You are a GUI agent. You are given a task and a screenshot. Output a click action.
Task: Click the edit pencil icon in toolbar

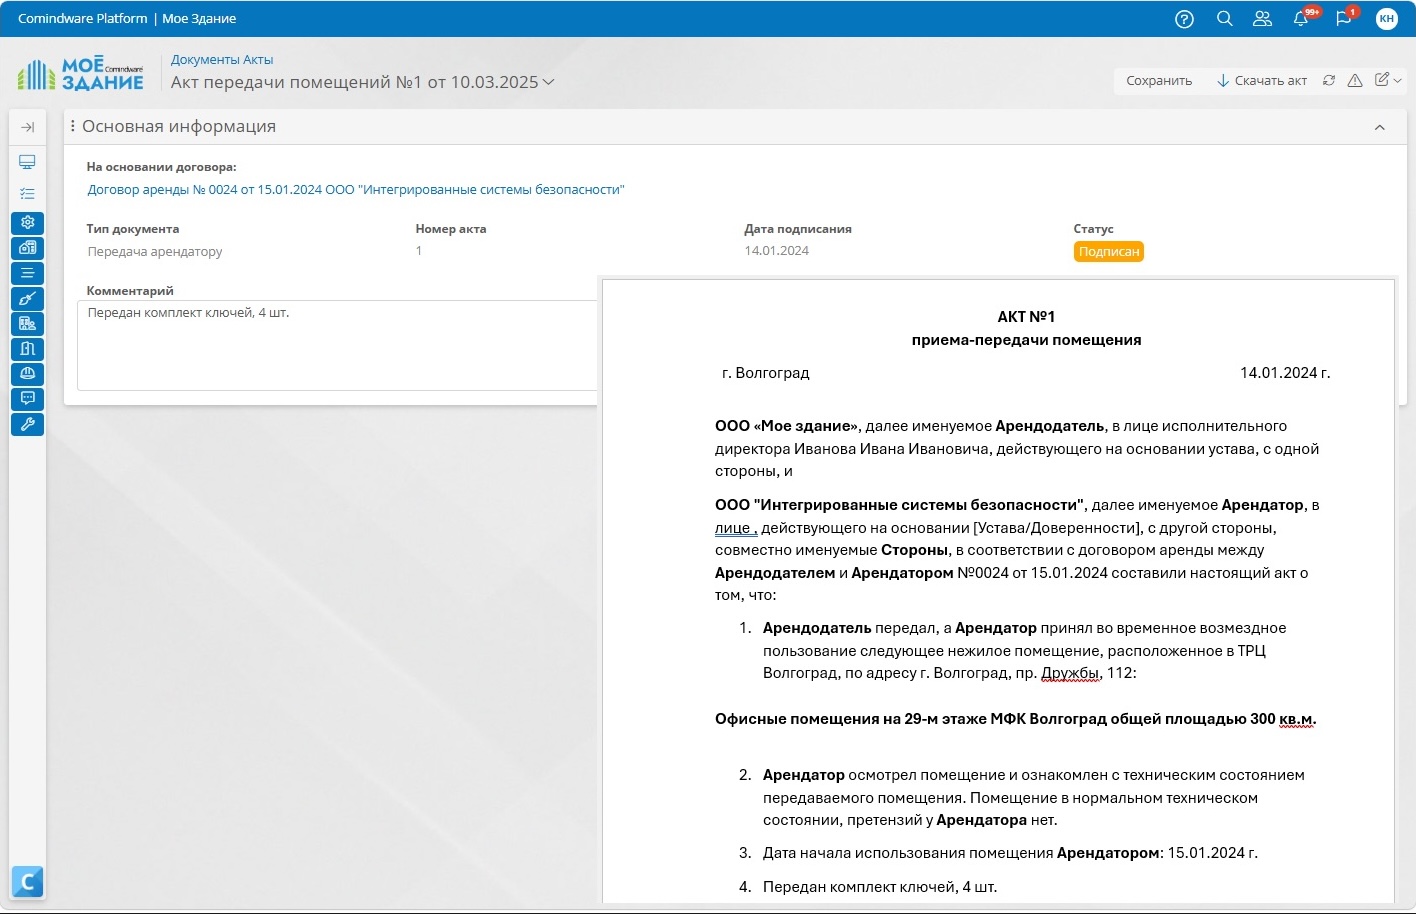click(x=1381, y=80)
